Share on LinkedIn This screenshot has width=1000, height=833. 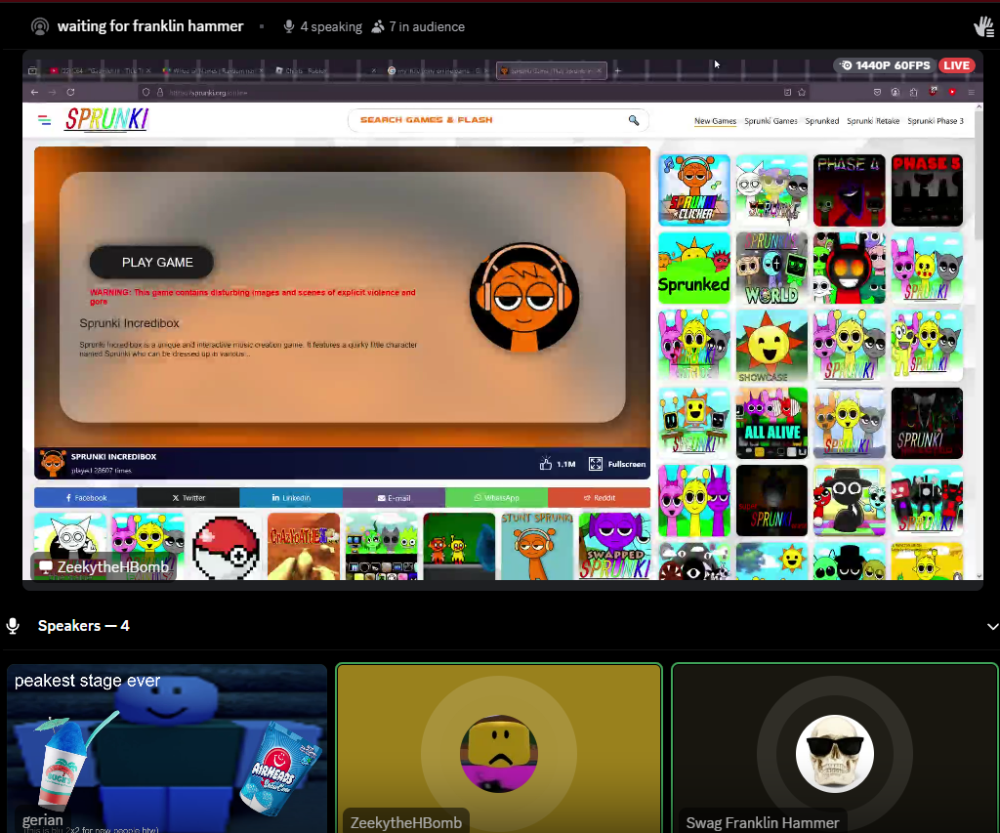[291, 498]
